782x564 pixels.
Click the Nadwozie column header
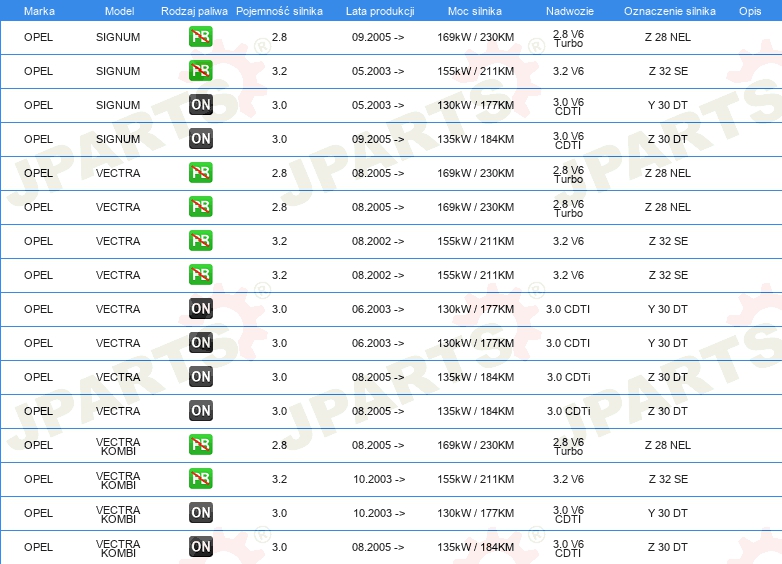pos(570,11)
